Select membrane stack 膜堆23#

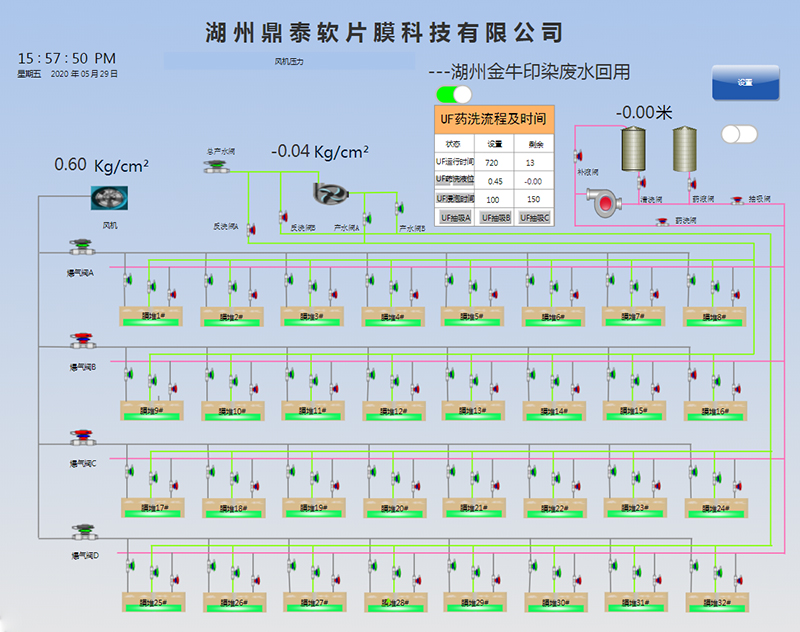636,508
